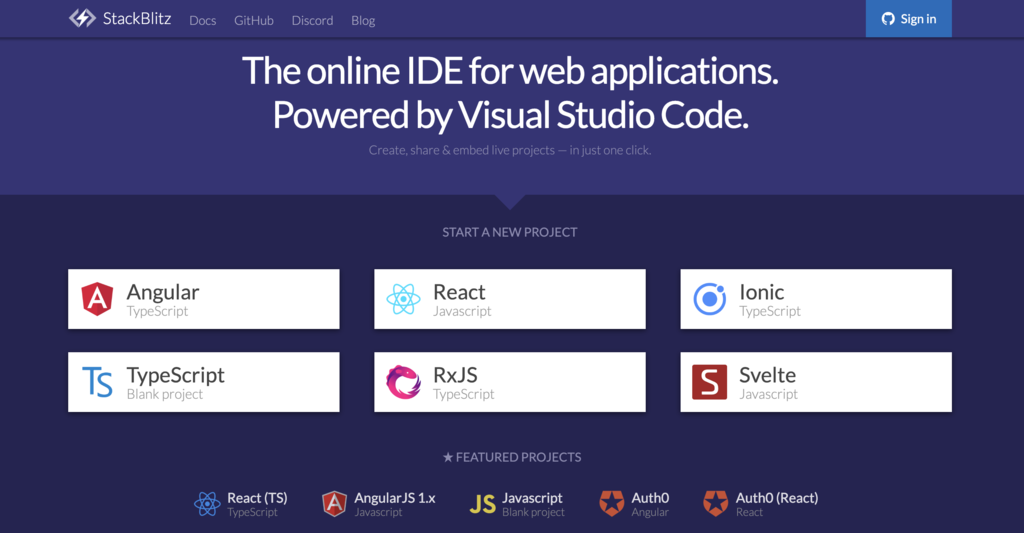Click the StackBlitz brand name text
This screenshot has height=533, width=1024.
(136, 18)
